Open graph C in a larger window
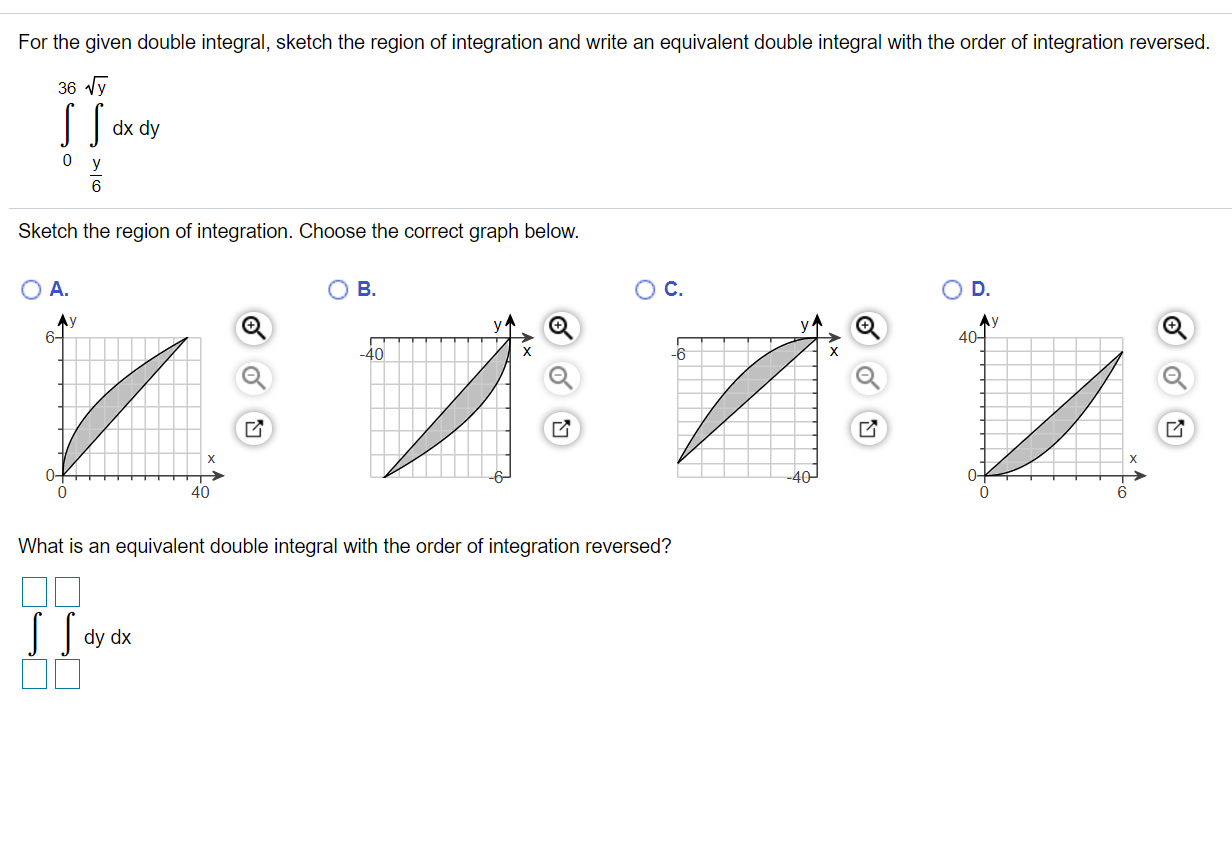The image size is (1232, 841). tap(868, 428)
